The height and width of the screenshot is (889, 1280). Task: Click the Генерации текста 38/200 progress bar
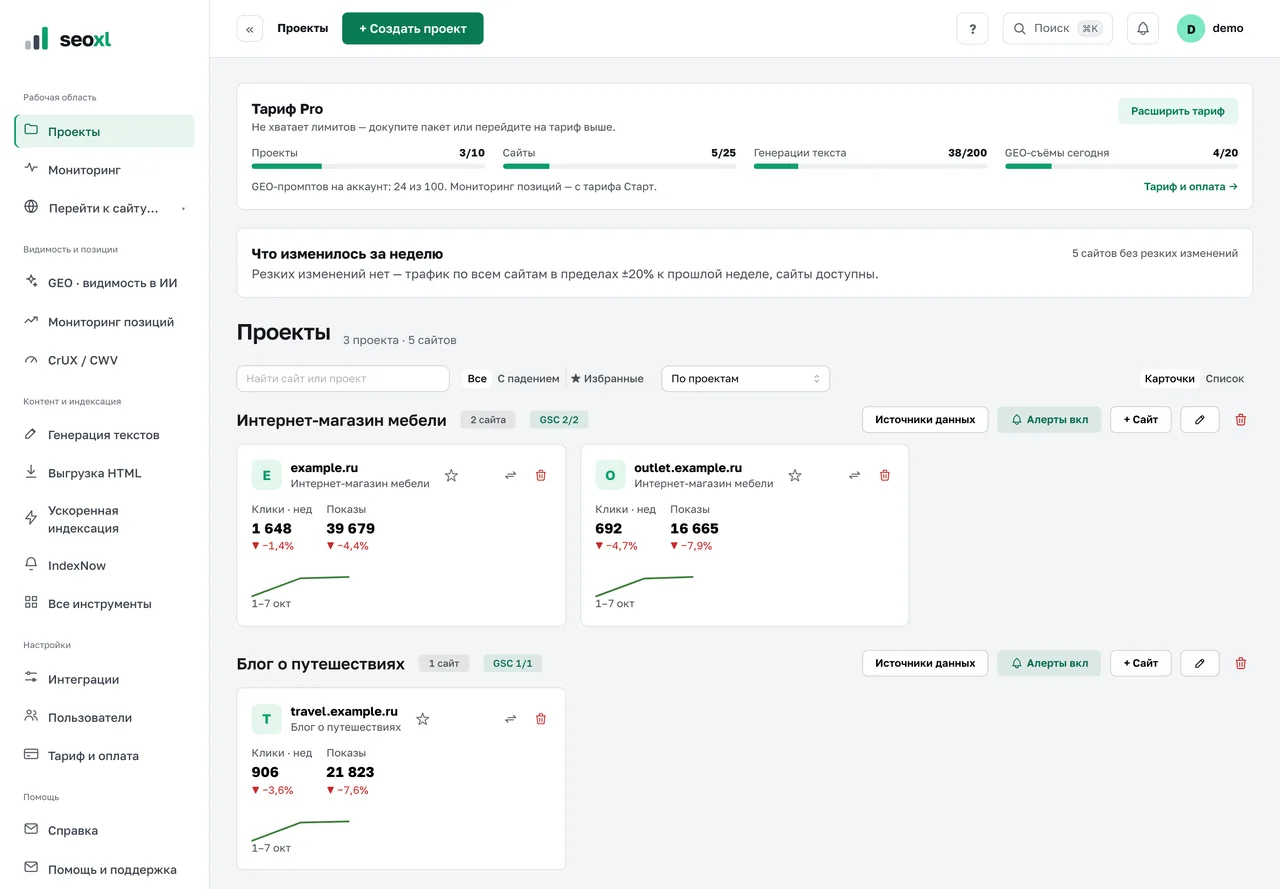pyautogui.click(x=870, y=166)
